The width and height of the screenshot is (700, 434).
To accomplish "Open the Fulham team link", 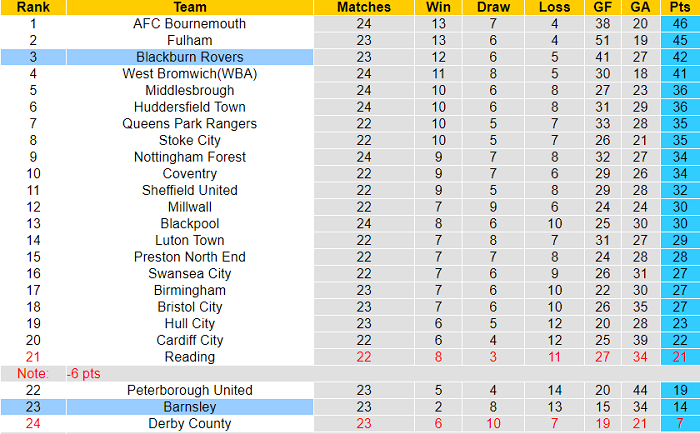I will [189, 40].
